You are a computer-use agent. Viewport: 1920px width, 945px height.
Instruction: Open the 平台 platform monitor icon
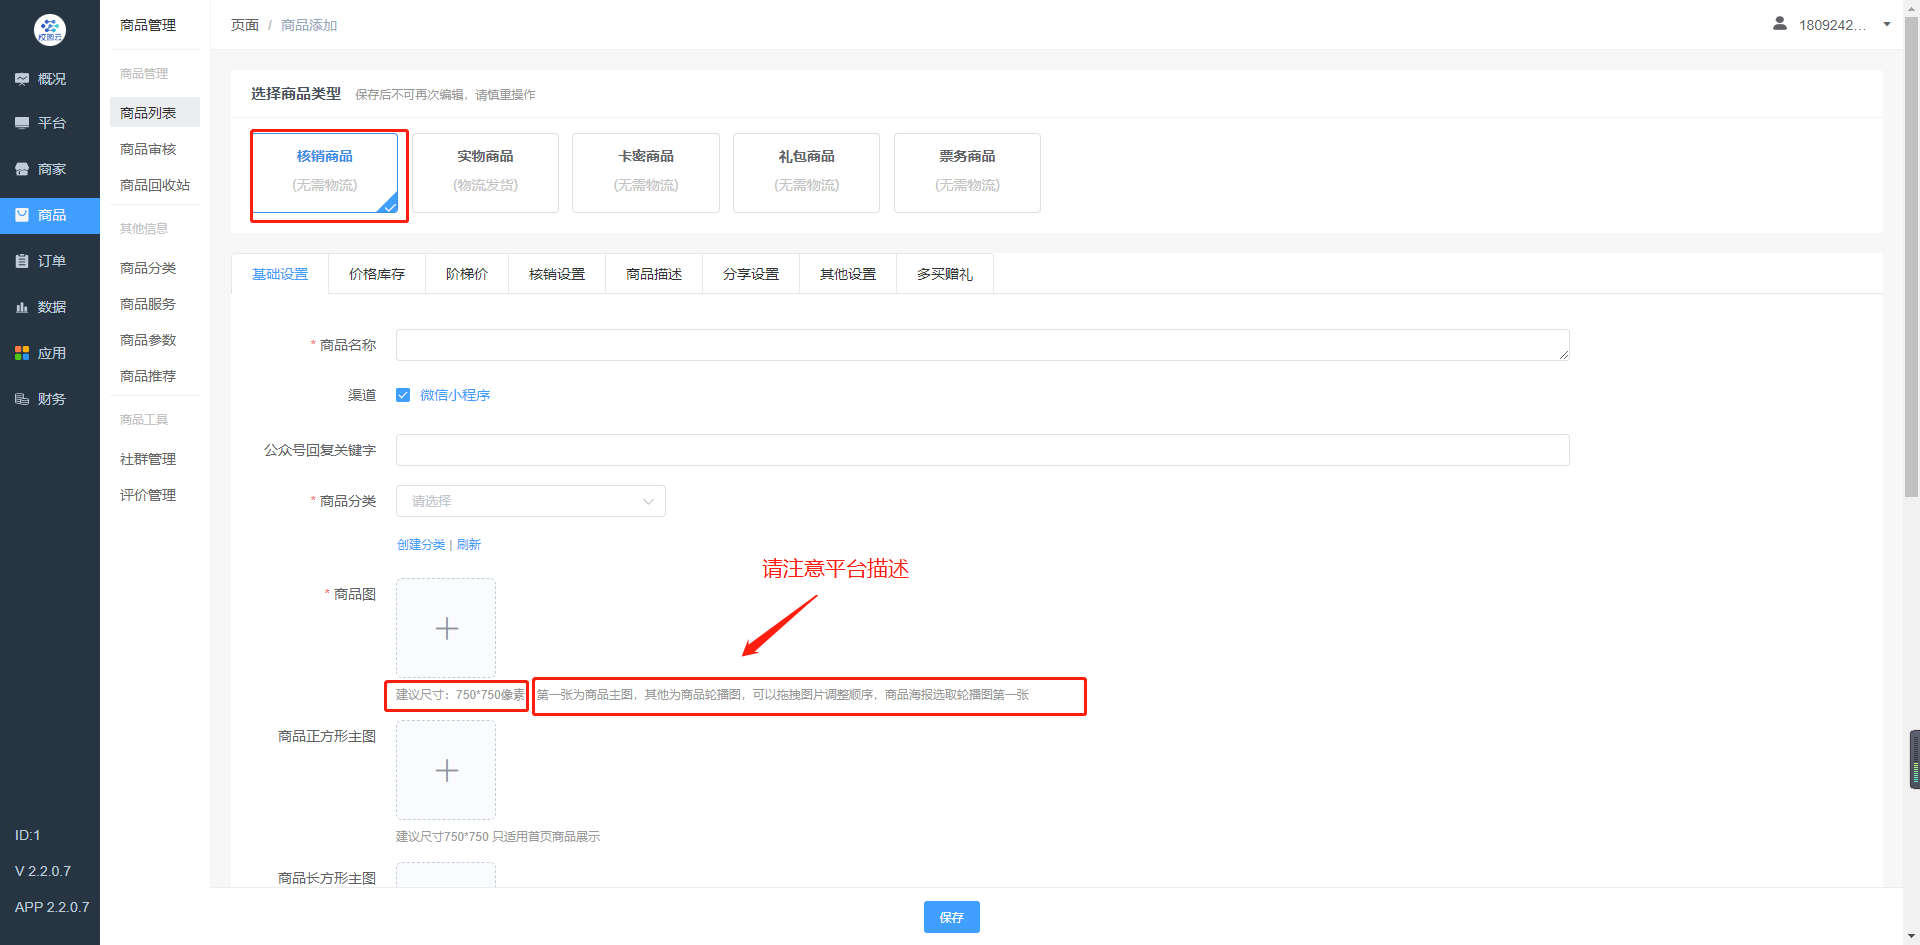pyautogui.click(x=22, y=123)
